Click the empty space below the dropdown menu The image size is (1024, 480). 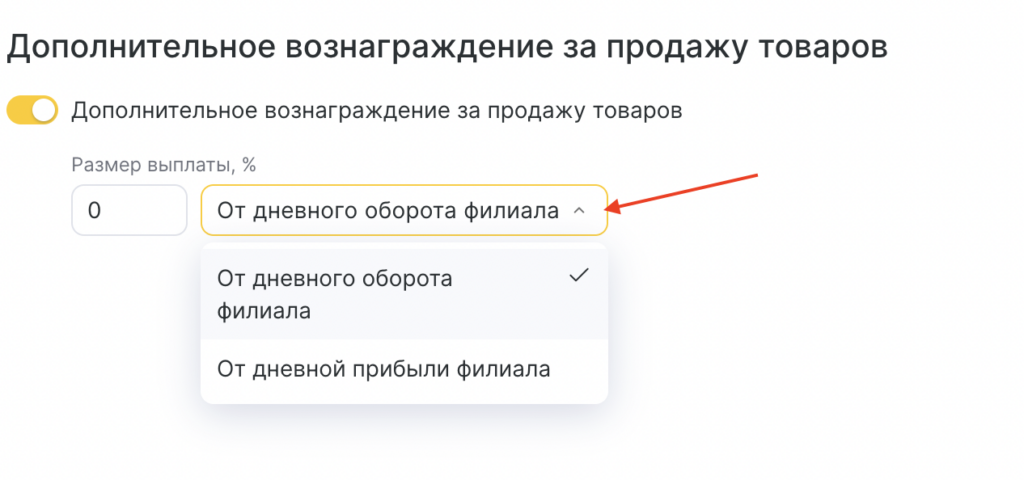[x=404, y=445]
